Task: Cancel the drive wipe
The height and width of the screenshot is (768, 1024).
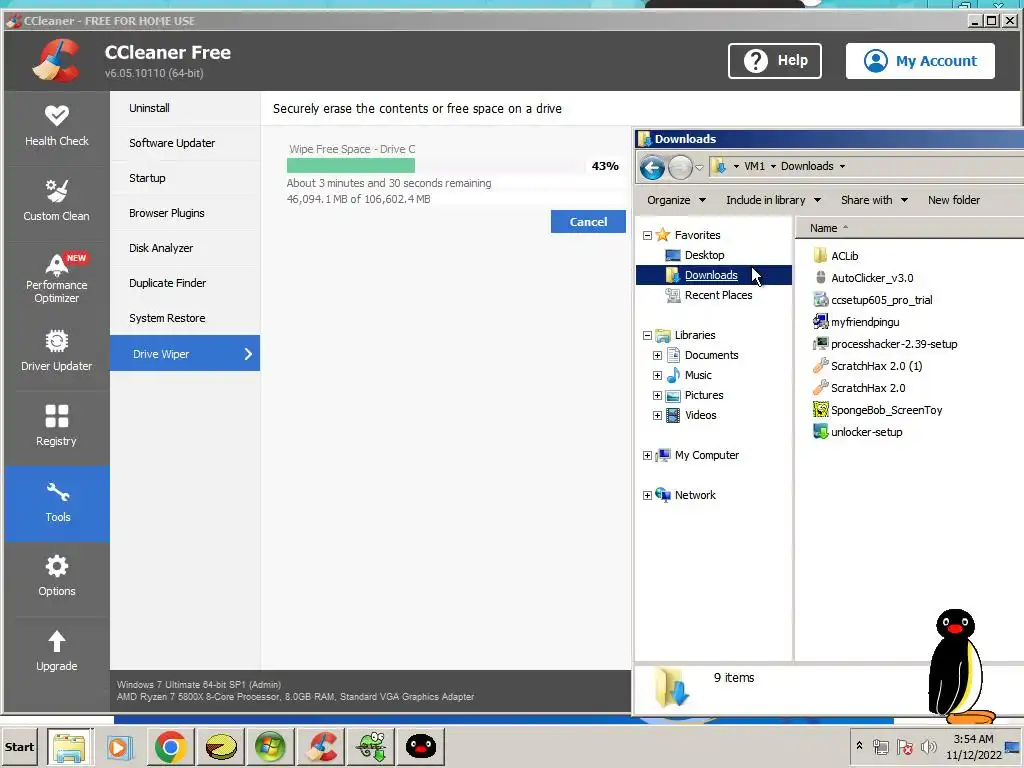Action: click(588, 221)
